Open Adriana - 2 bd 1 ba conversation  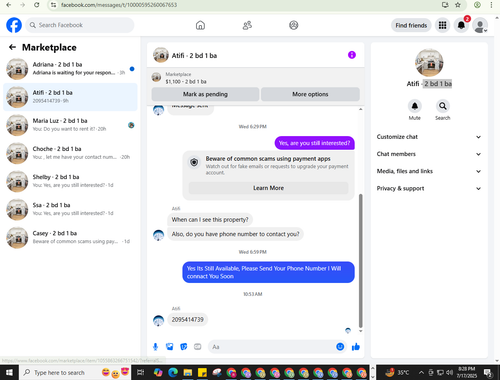click(x=70, y=69)
